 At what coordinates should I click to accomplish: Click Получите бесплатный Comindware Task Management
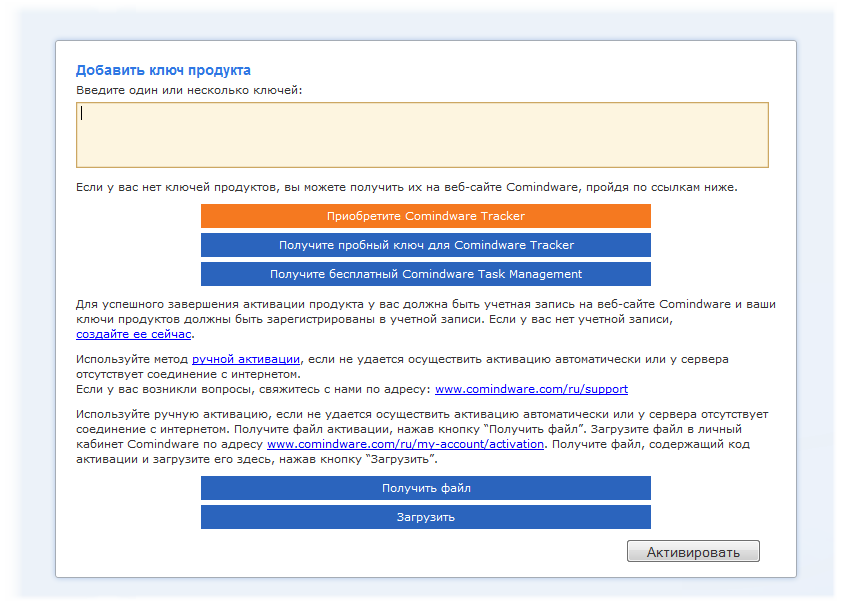pyautogui.click(x=426, y=274)
